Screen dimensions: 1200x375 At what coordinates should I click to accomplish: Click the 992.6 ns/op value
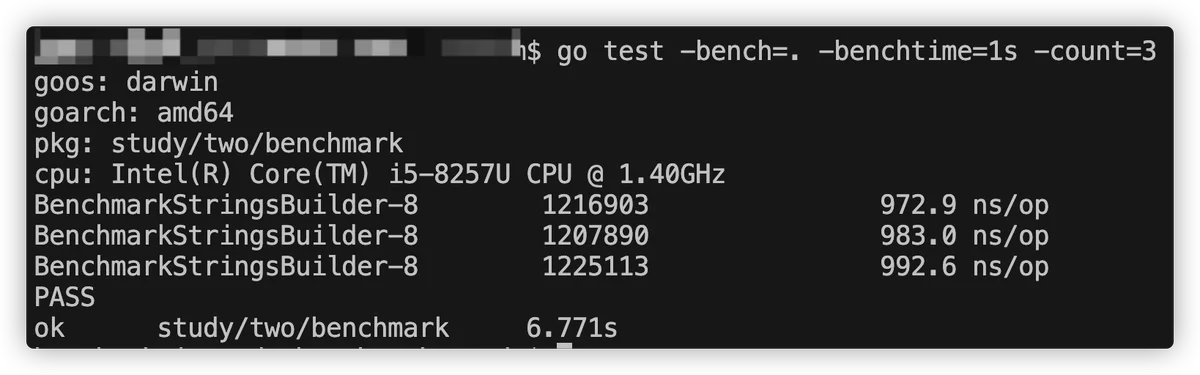964,268
